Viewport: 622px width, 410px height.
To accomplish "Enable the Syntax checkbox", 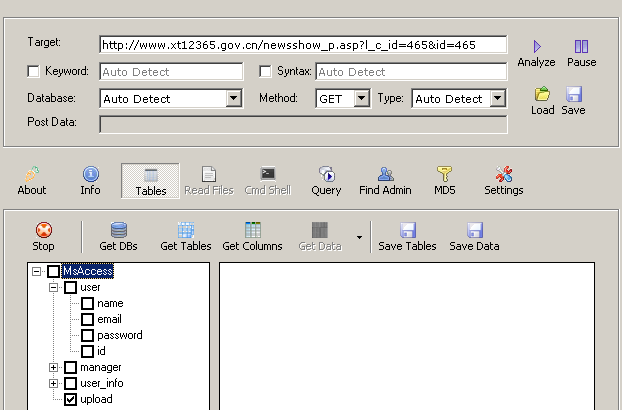I will pos(265,71).
